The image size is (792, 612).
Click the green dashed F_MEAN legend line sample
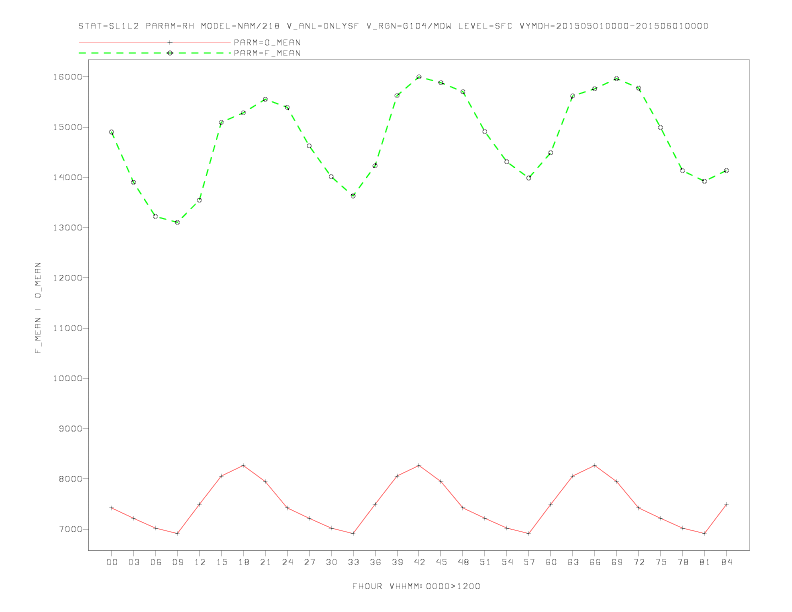(x=155, y=53)
